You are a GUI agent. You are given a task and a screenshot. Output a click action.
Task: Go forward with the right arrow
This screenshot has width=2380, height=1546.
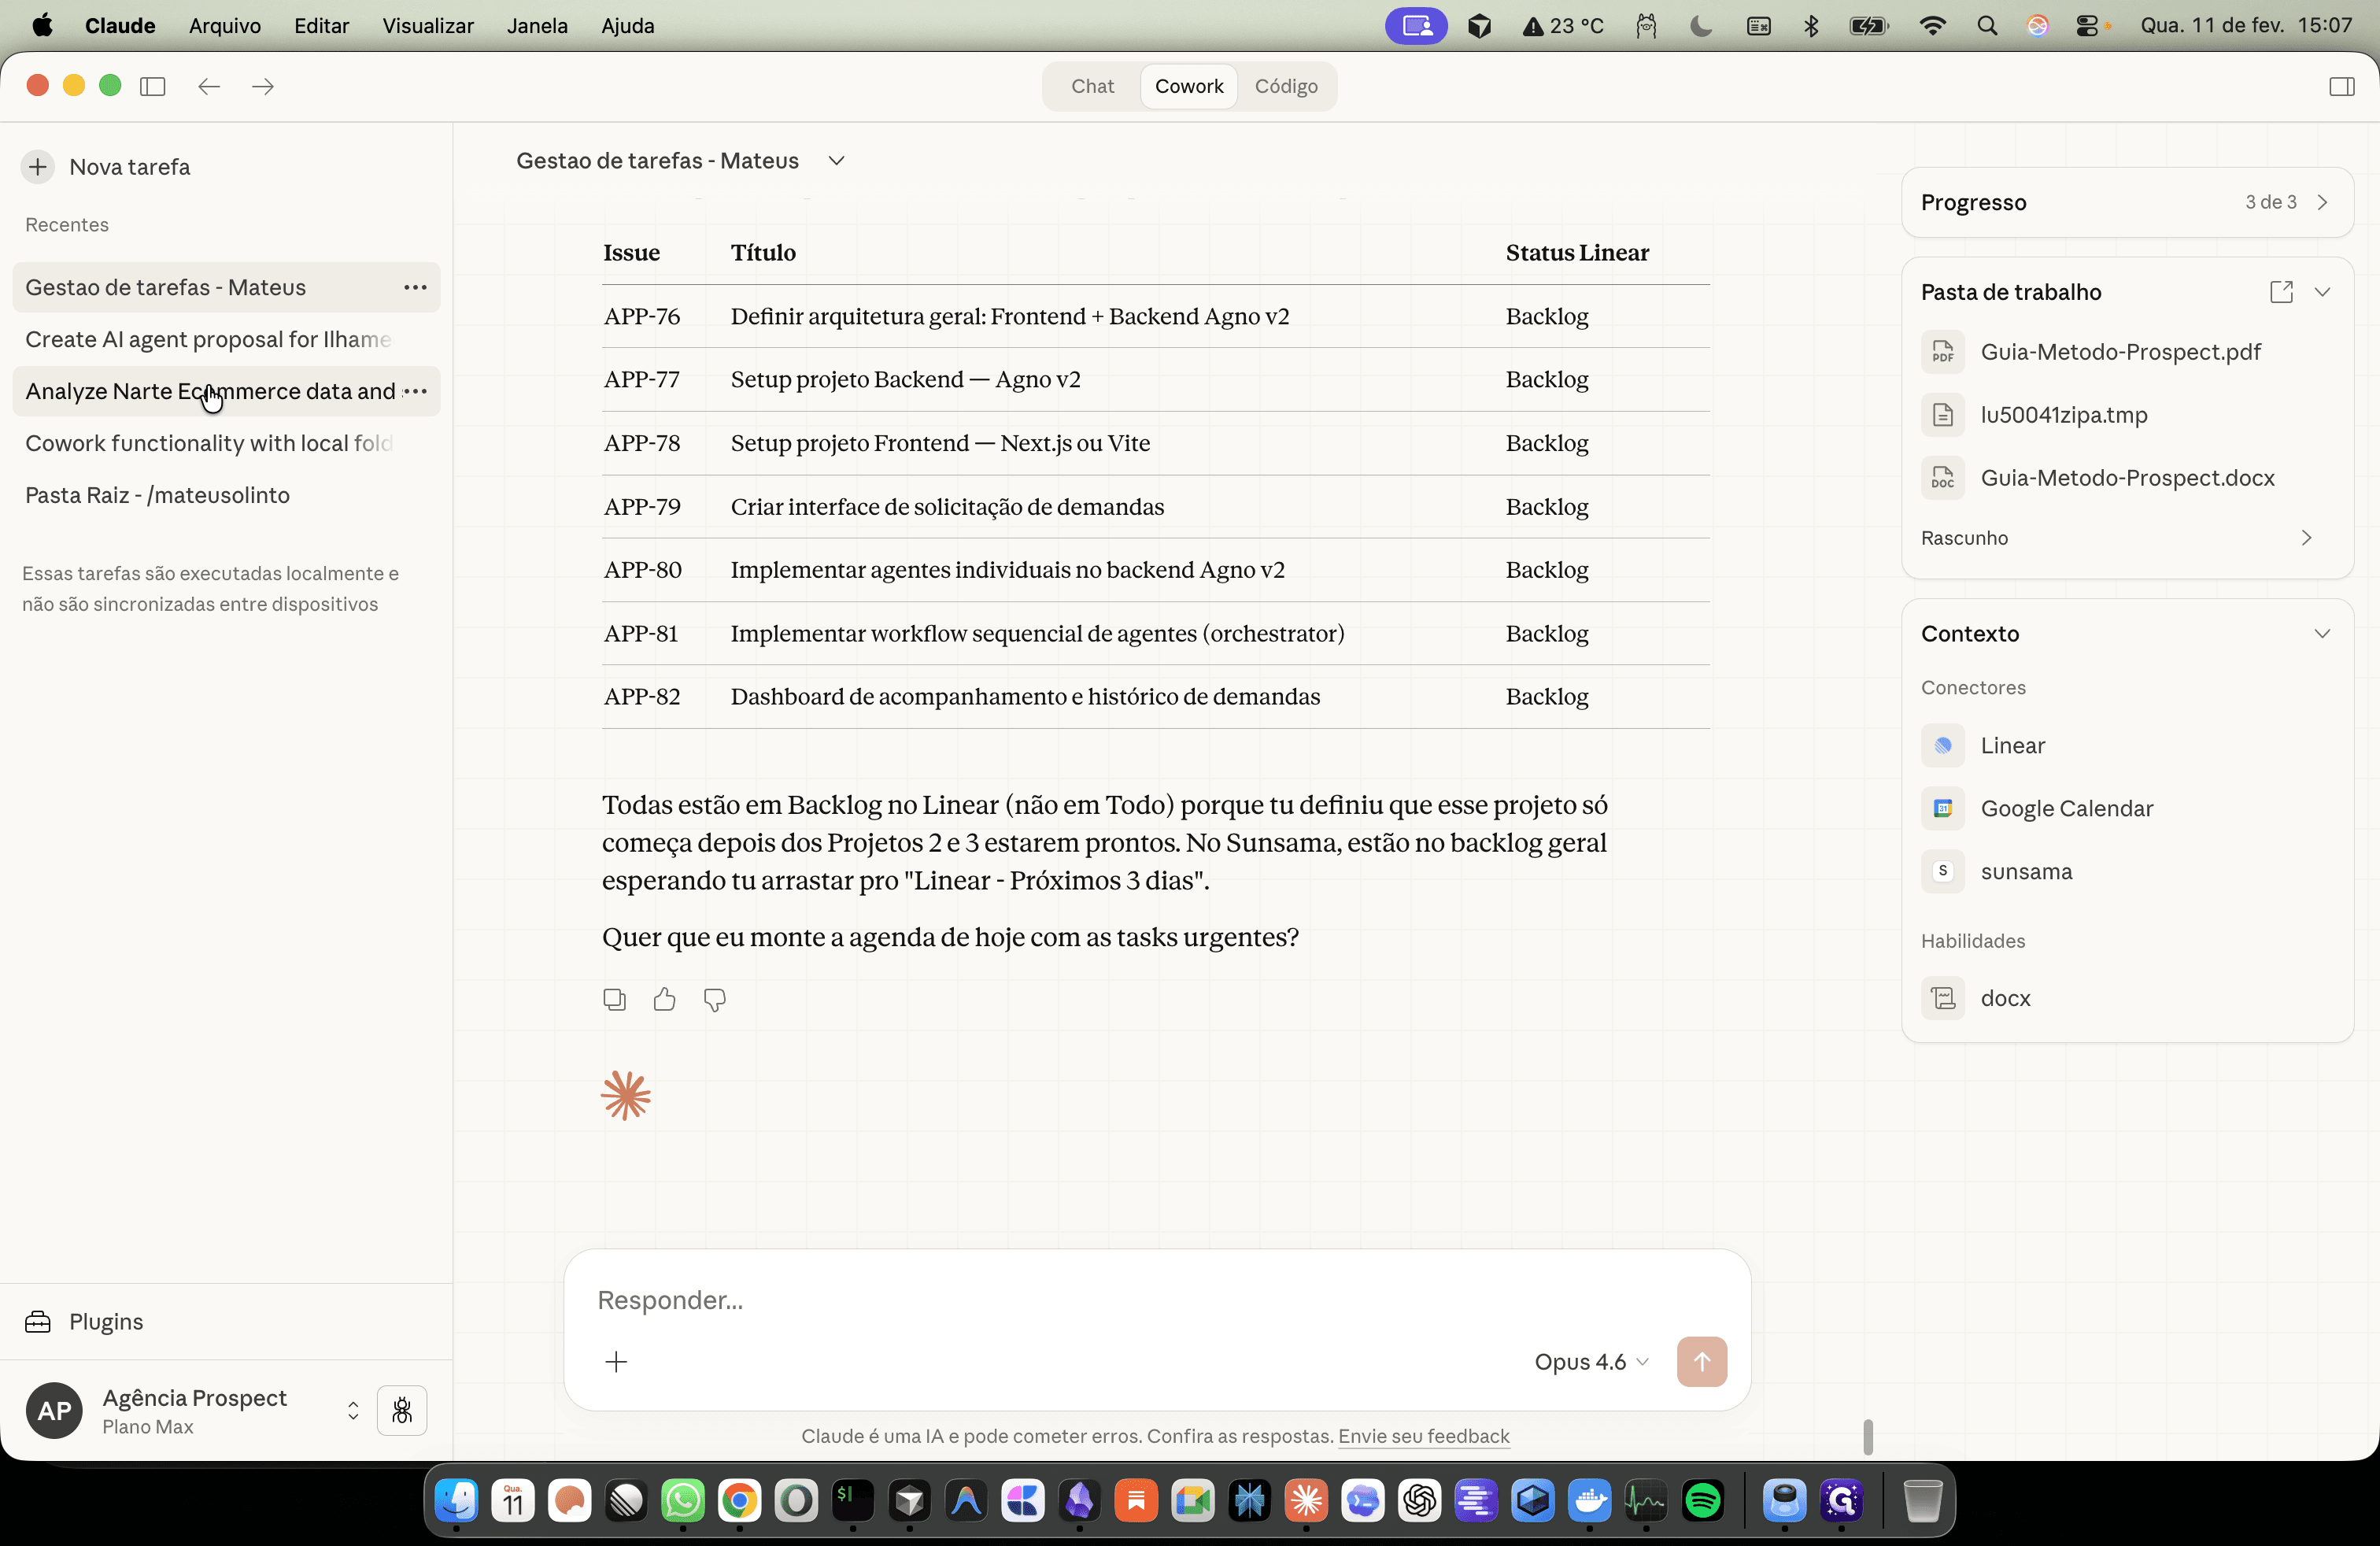pyautogui.click(x=263, y=86)
